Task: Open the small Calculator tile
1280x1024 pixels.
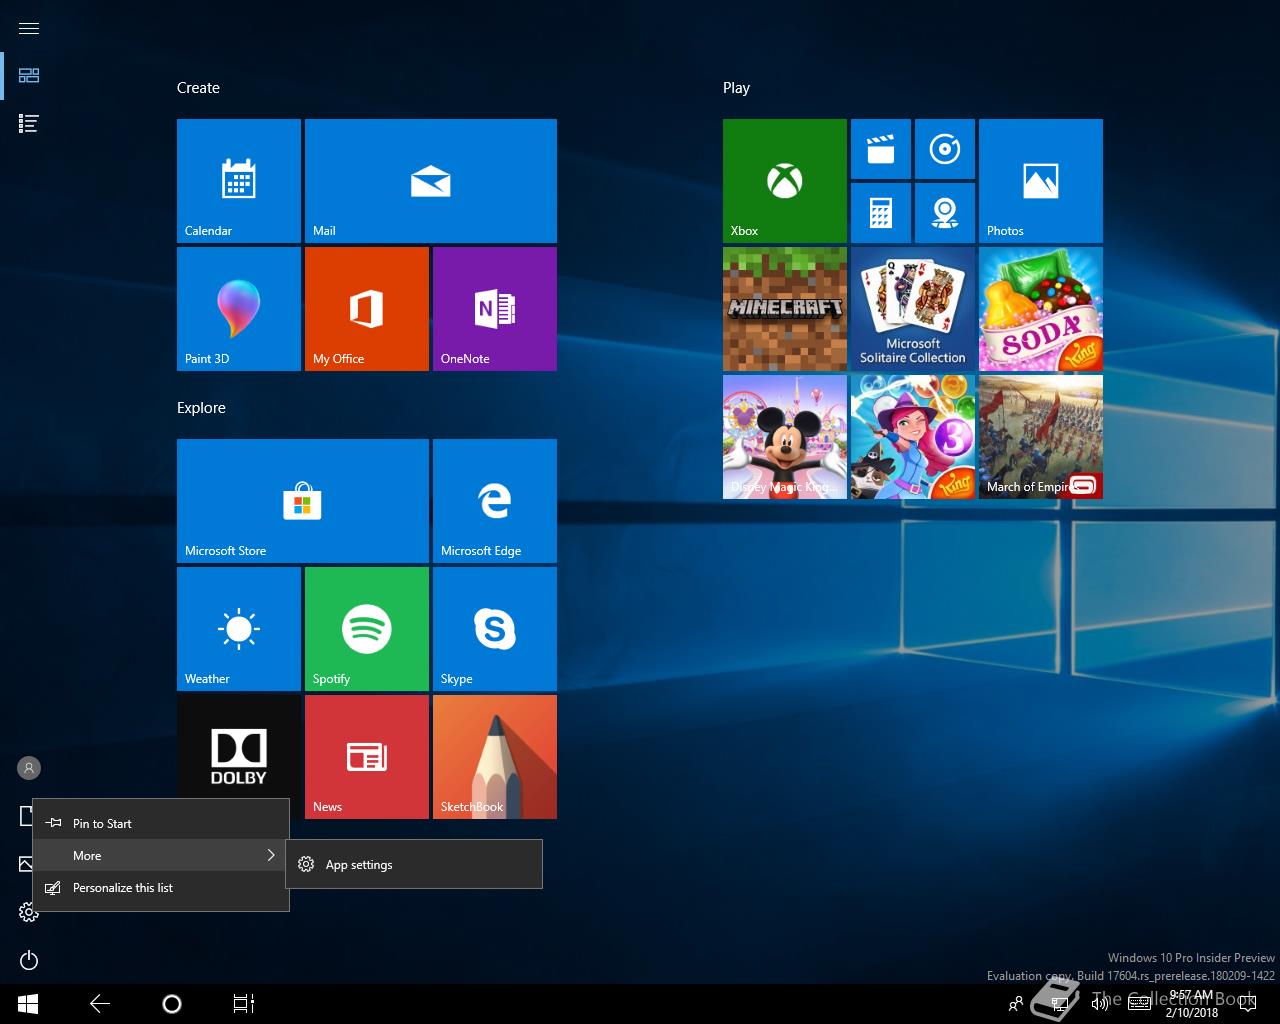Action: click(881, 213)
